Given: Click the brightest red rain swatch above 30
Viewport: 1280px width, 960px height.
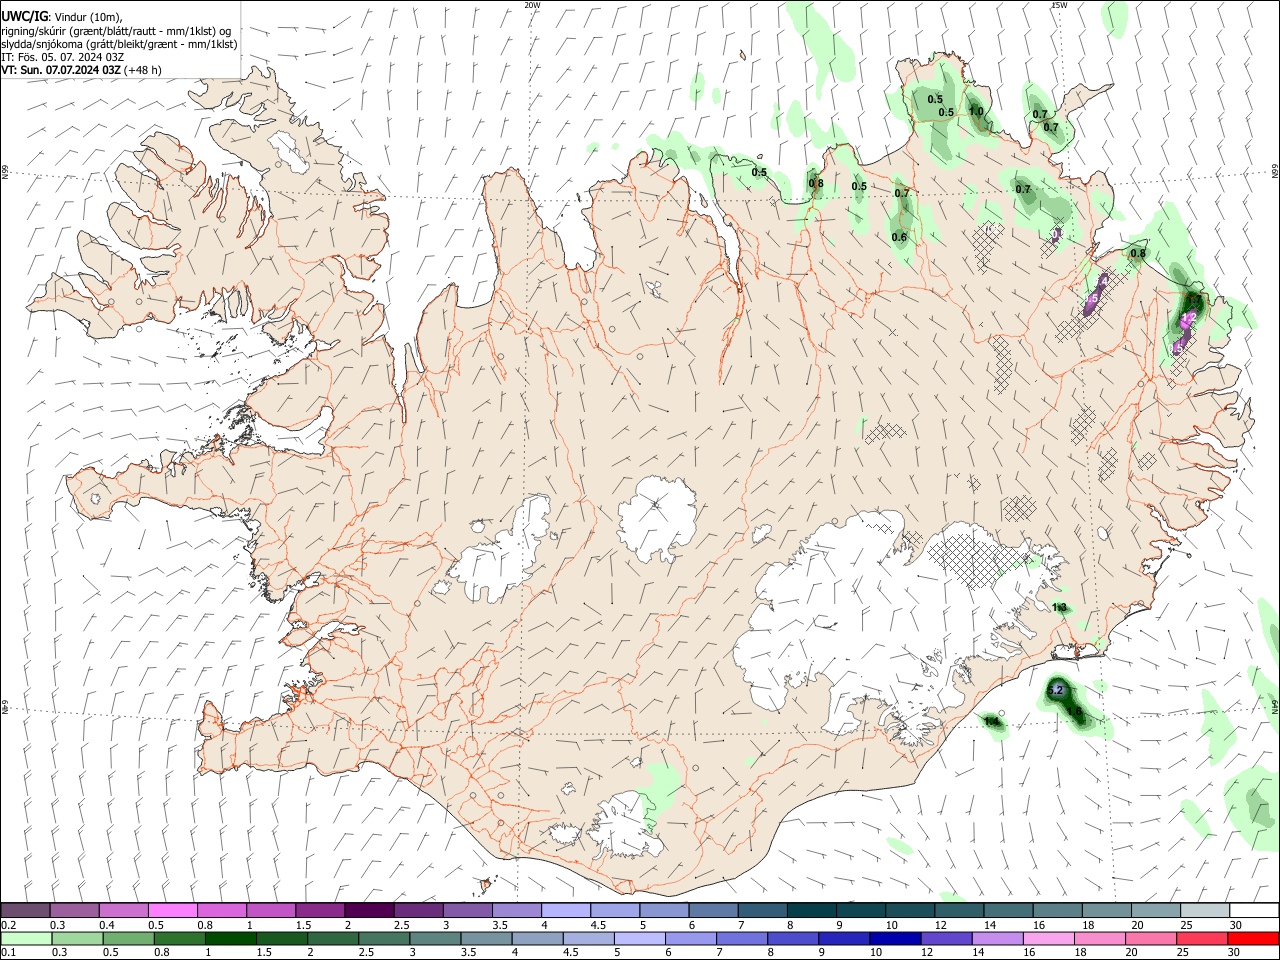Looking at the screenshot, I should click(1253, 938).
